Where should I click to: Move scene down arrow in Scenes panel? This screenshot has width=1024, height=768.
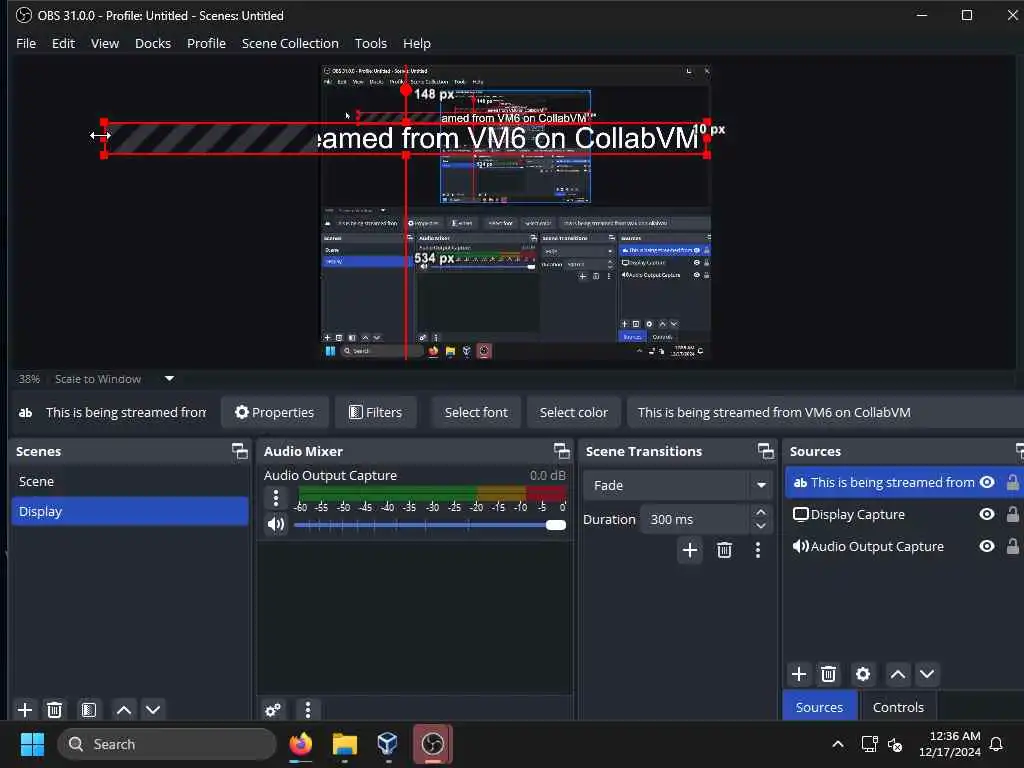coord(153,709)
